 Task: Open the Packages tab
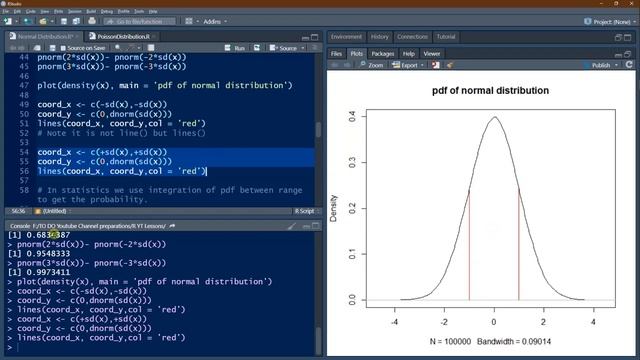pos(382,53)
